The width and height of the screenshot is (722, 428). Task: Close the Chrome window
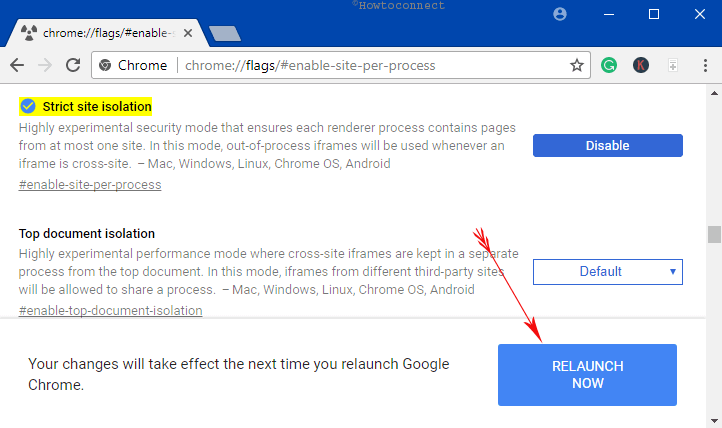click(x=699, y=14)
